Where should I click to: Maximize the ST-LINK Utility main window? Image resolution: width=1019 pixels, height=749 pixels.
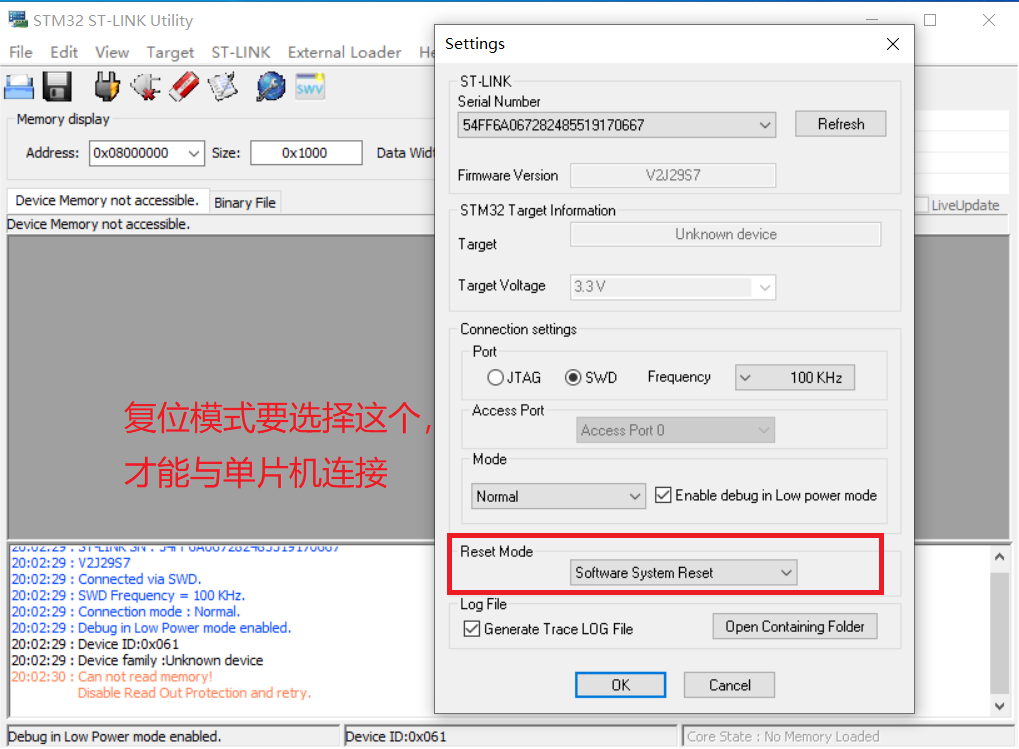coord(930,20)
